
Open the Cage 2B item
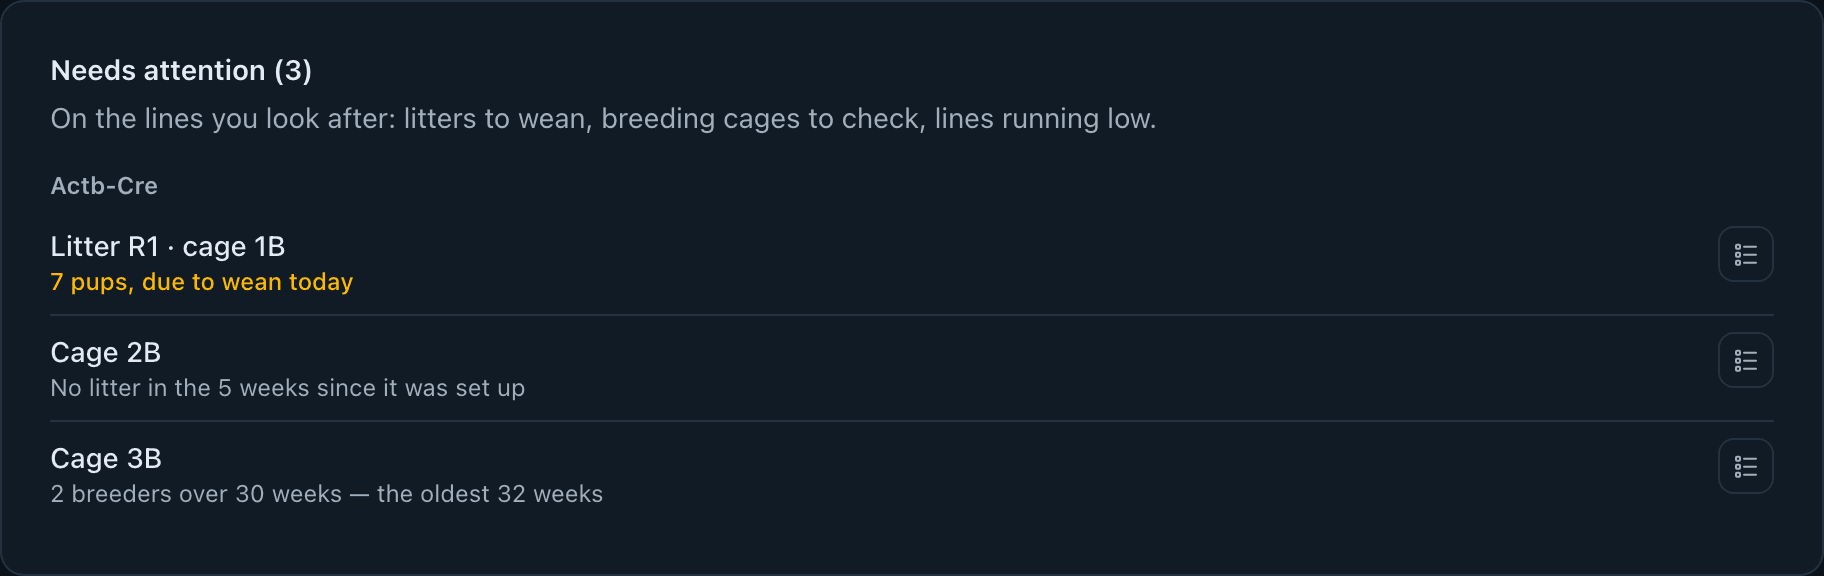[x=912, y=368]
